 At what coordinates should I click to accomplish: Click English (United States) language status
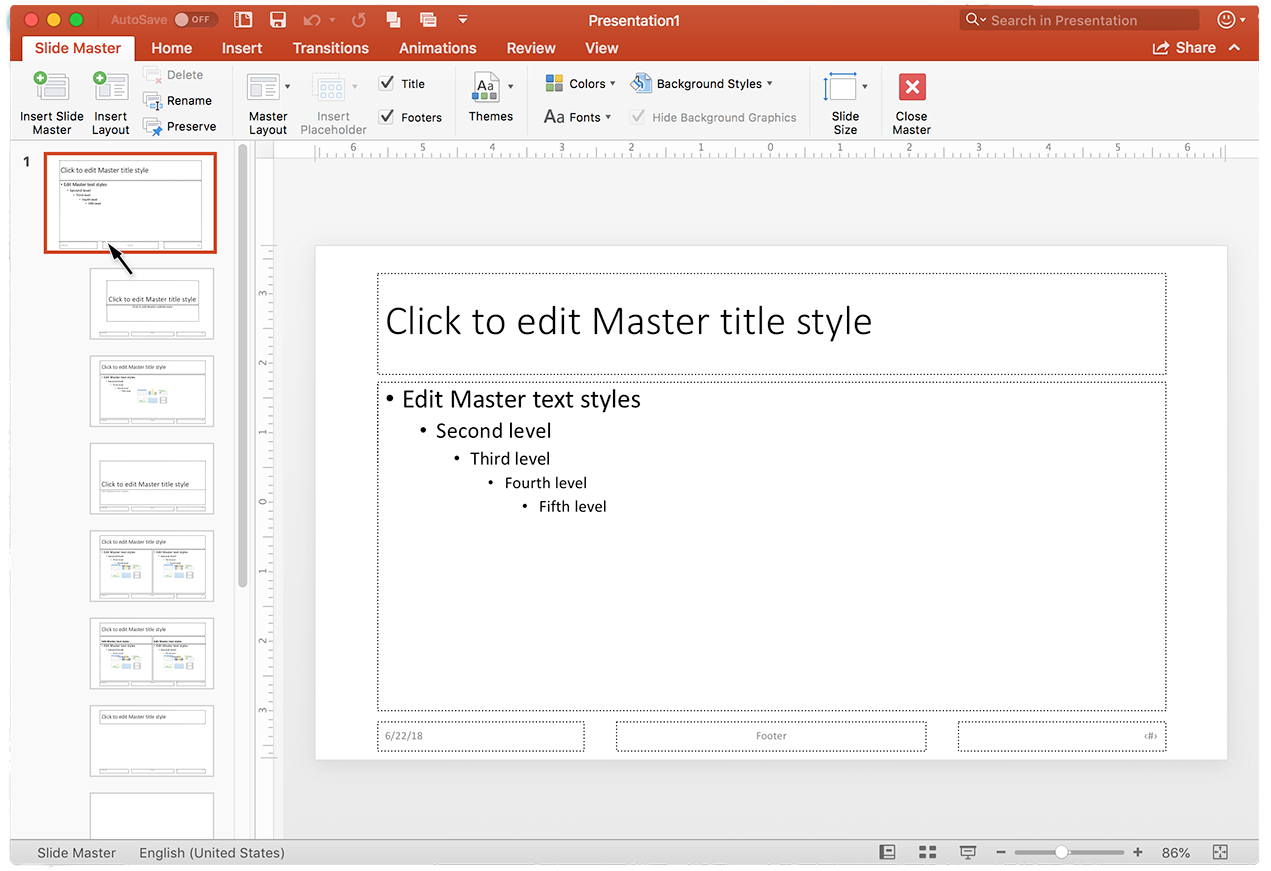[x=212, y=853]
